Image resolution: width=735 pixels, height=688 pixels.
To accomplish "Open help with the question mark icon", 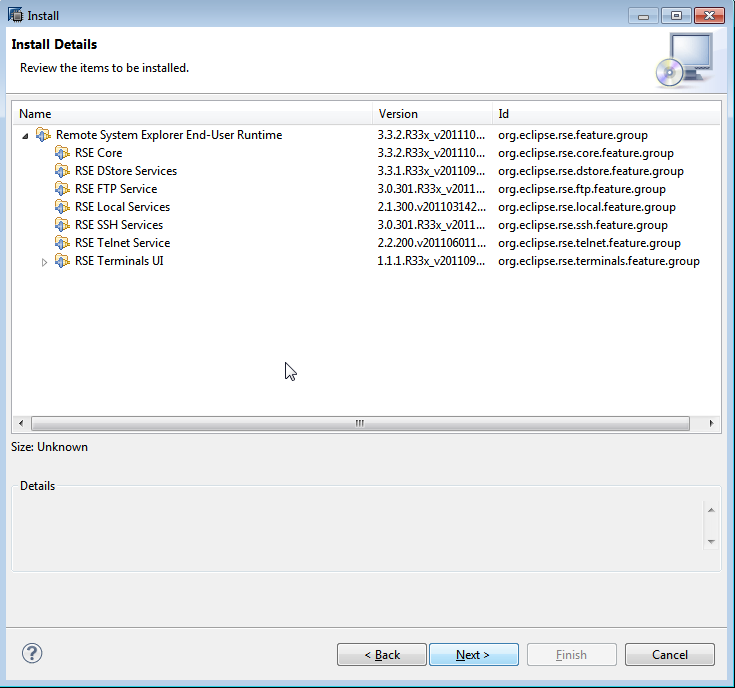I will 32,653.
